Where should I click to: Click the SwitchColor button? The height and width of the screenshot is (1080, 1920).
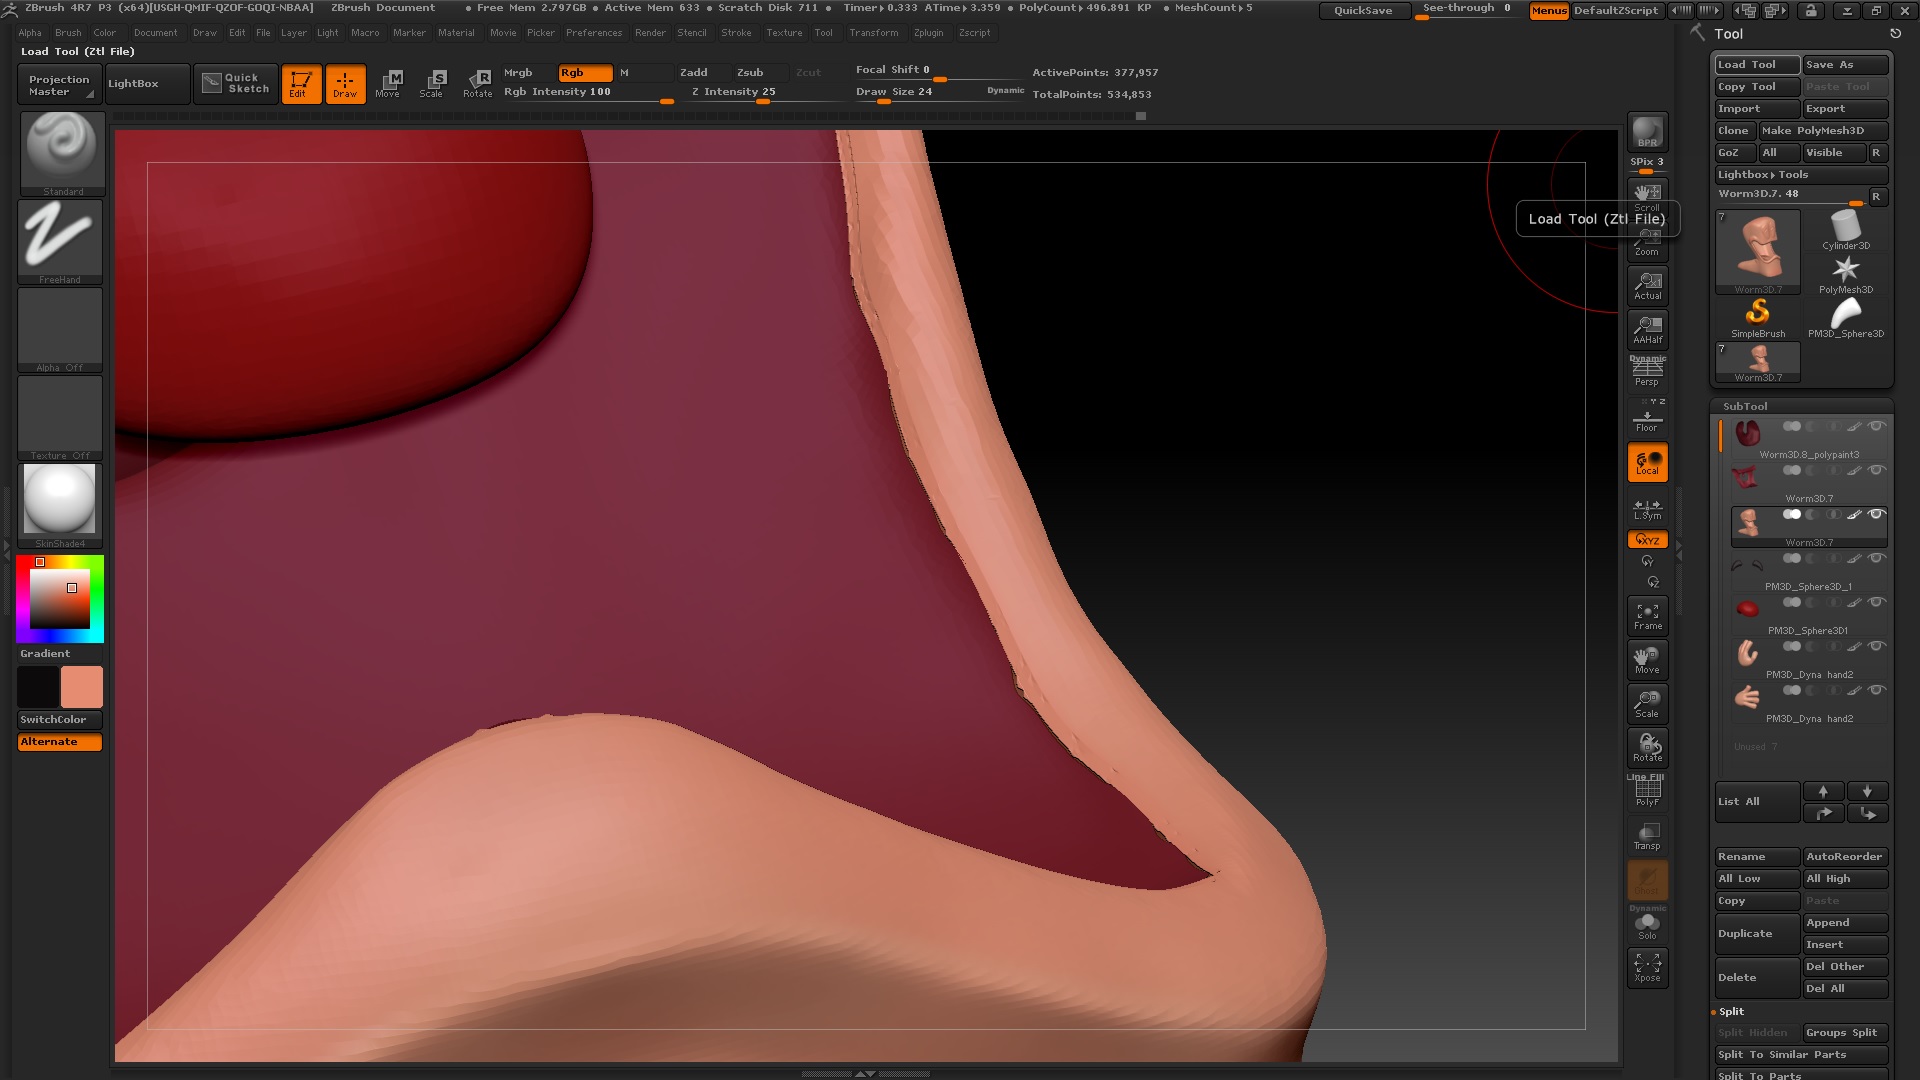tap(60, 720)
